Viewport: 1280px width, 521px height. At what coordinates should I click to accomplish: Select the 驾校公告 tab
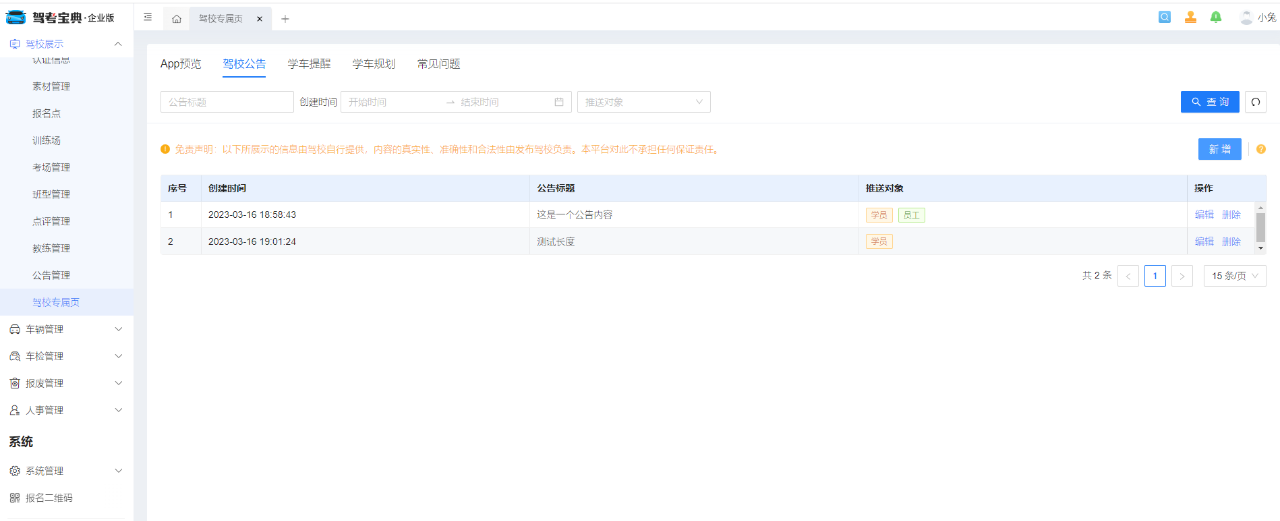click(244, 64)
